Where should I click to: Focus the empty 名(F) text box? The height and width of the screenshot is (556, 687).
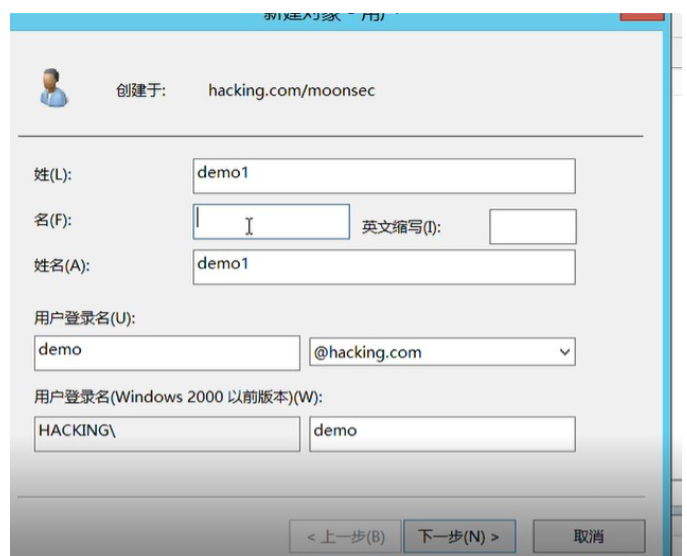coord(271,222)
